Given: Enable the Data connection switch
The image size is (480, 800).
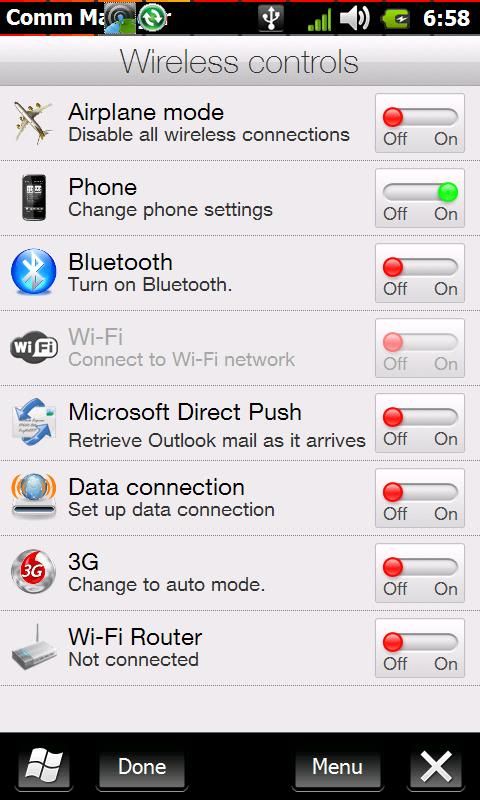Looking at the screenshot, I should tap(420, 498).
